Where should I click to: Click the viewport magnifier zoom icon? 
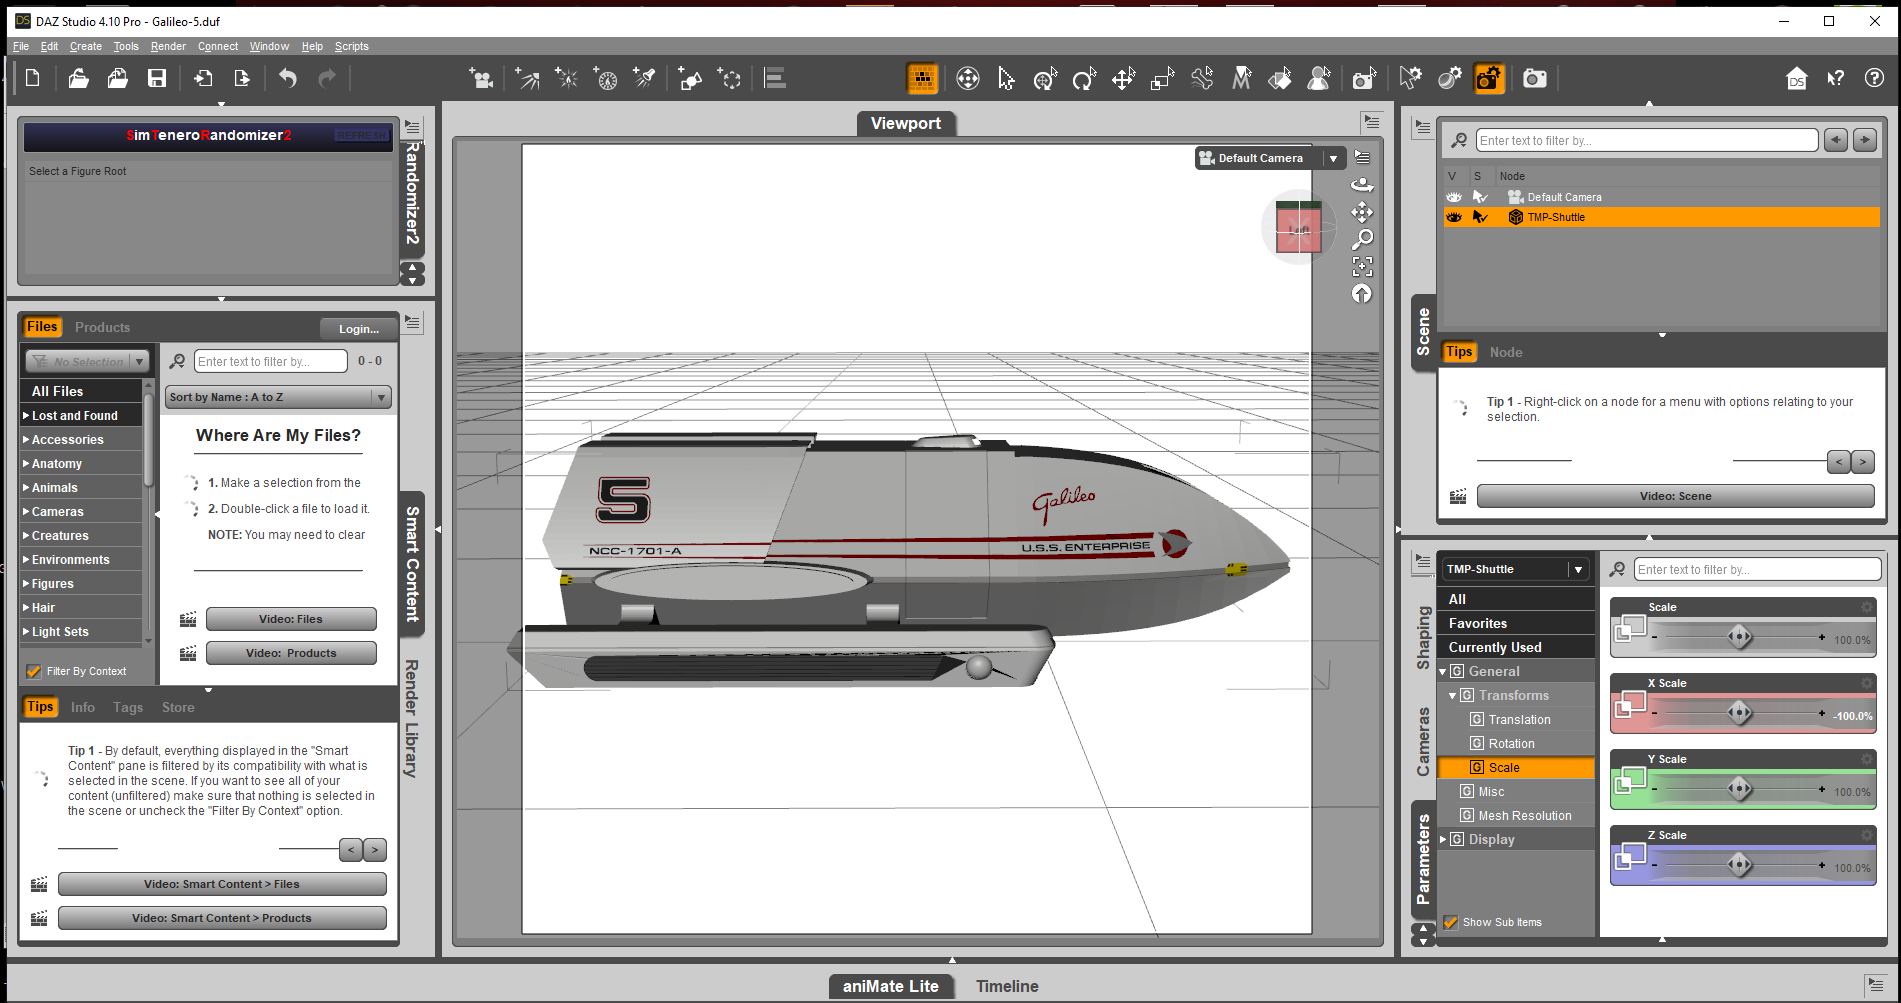[x=1362, y=240]
